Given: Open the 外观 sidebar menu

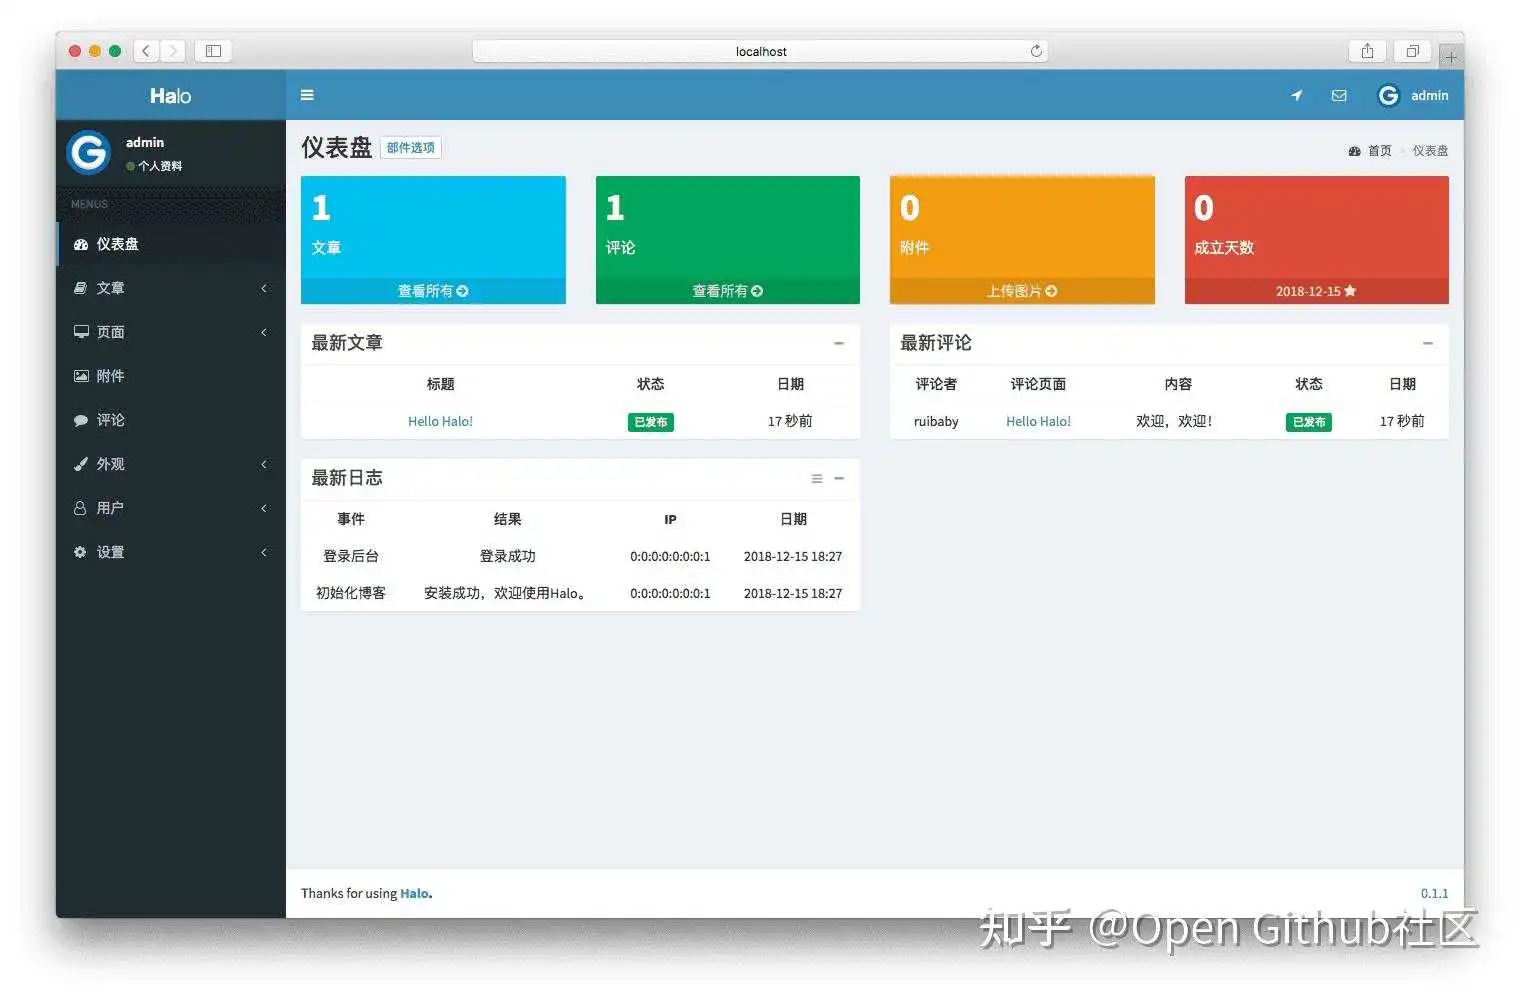Looking at the screenshot, I should pos(171,464).
